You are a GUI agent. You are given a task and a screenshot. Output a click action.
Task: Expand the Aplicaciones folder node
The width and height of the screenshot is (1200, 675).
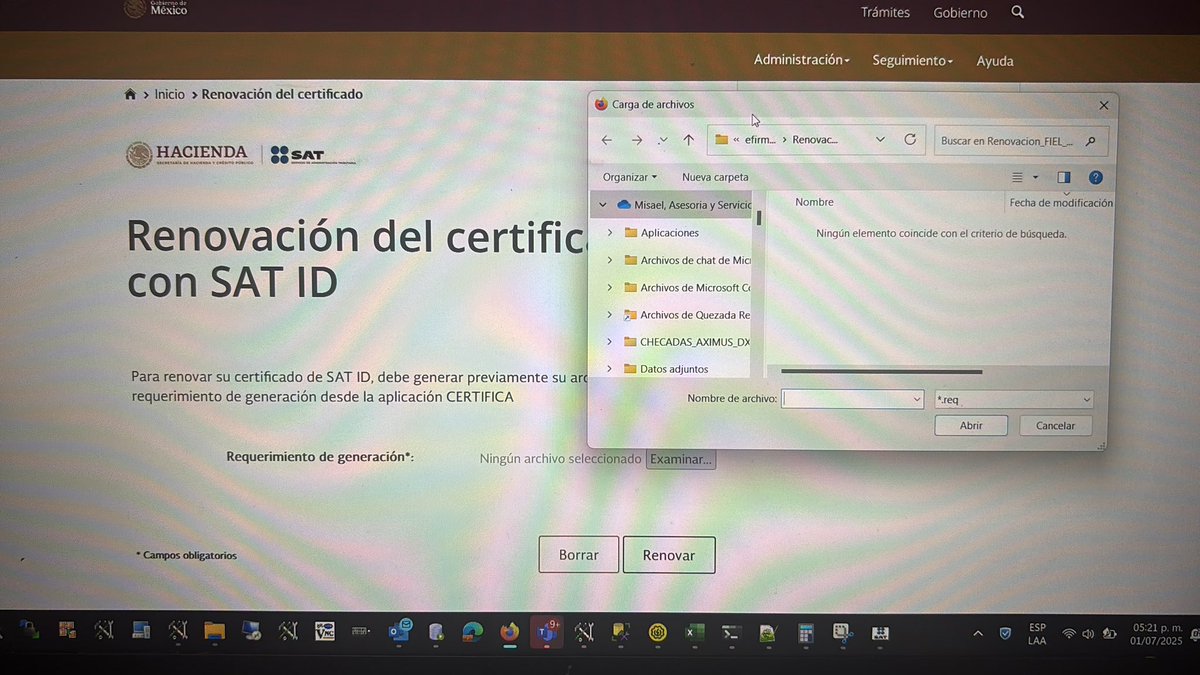[x=610, y=233]
